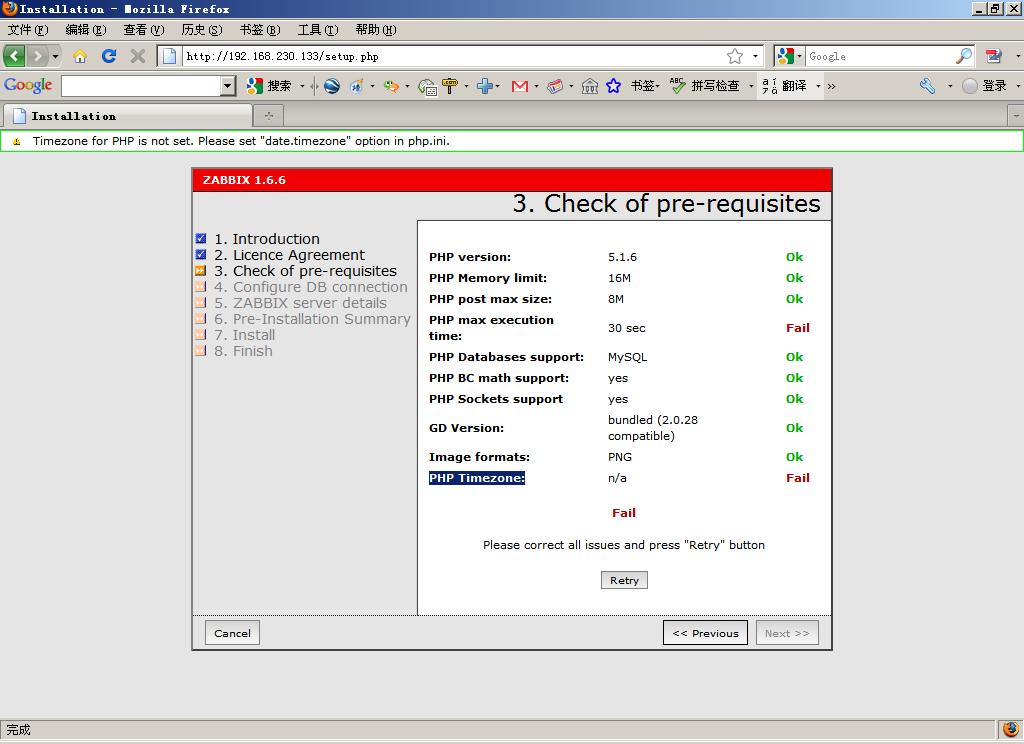Click the Google Earth globe icon
The height and width of the screenshot is (744, 1024).
click(x=332, y=86)
